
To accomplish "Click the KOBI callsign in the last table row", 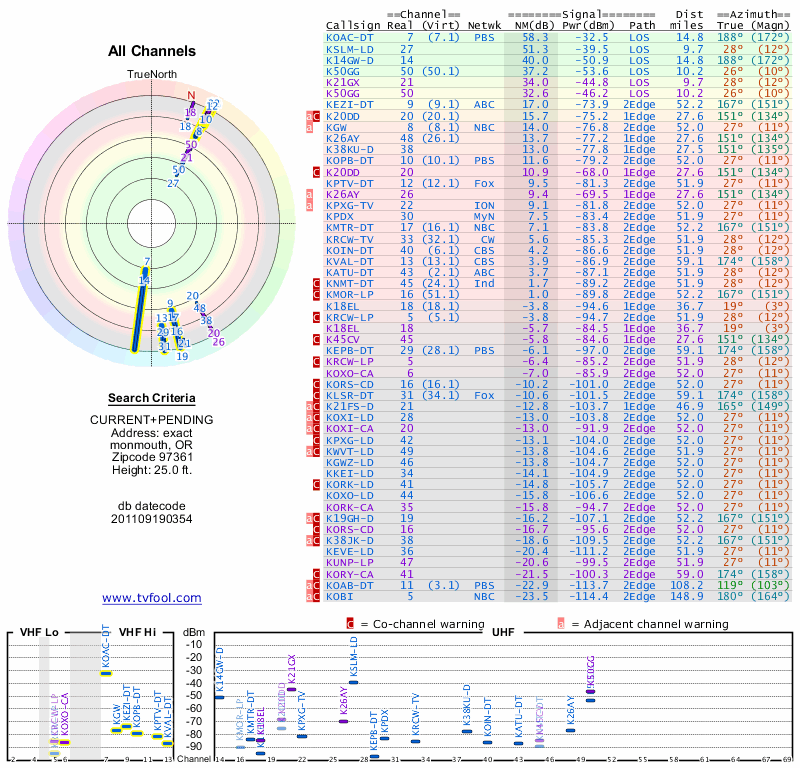I will [342, 597].
